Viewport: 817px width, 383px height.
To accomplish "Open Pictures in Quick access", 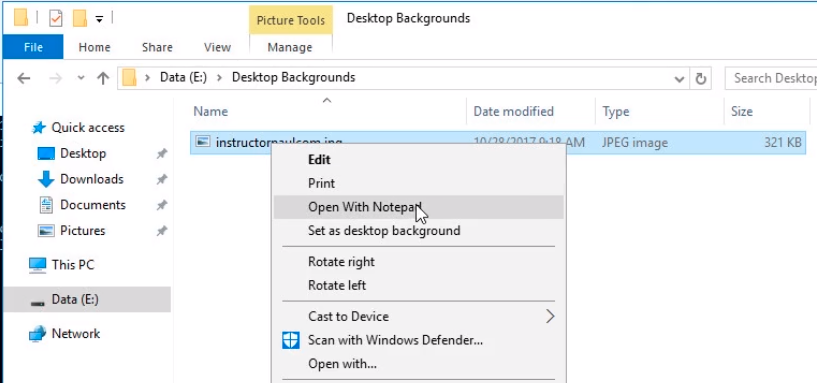I will tap(82, 230).
